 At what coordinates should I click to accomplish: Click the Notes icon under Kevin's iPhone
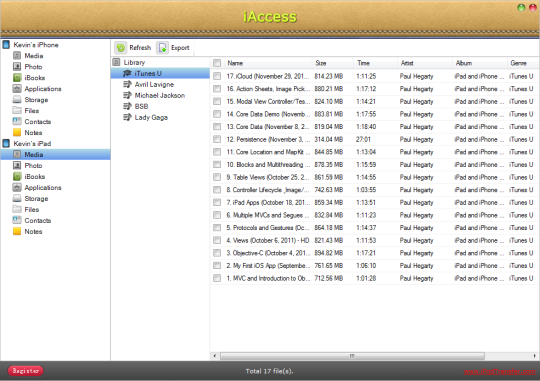click(x=17, y=132)
